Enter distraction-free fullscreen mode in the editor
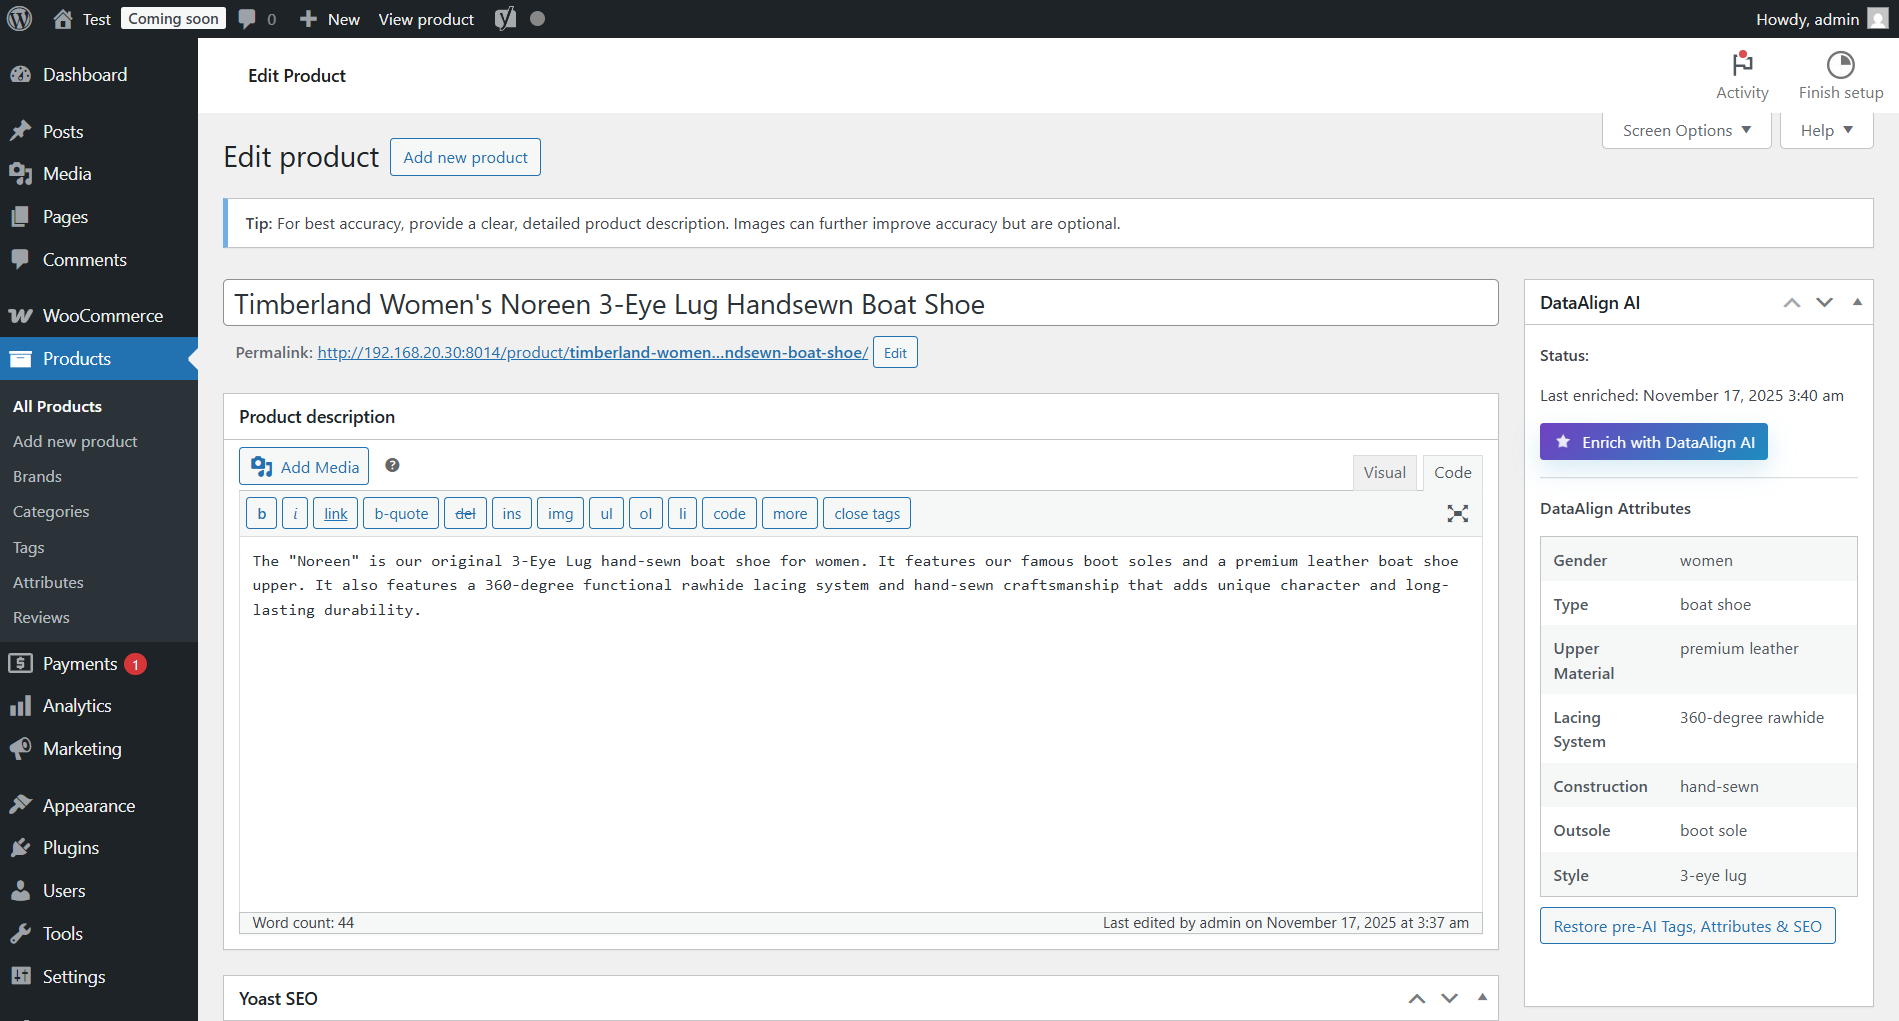Image resolution: width=1899 pixels, height=1021 pixels. tap(1457, 513)
